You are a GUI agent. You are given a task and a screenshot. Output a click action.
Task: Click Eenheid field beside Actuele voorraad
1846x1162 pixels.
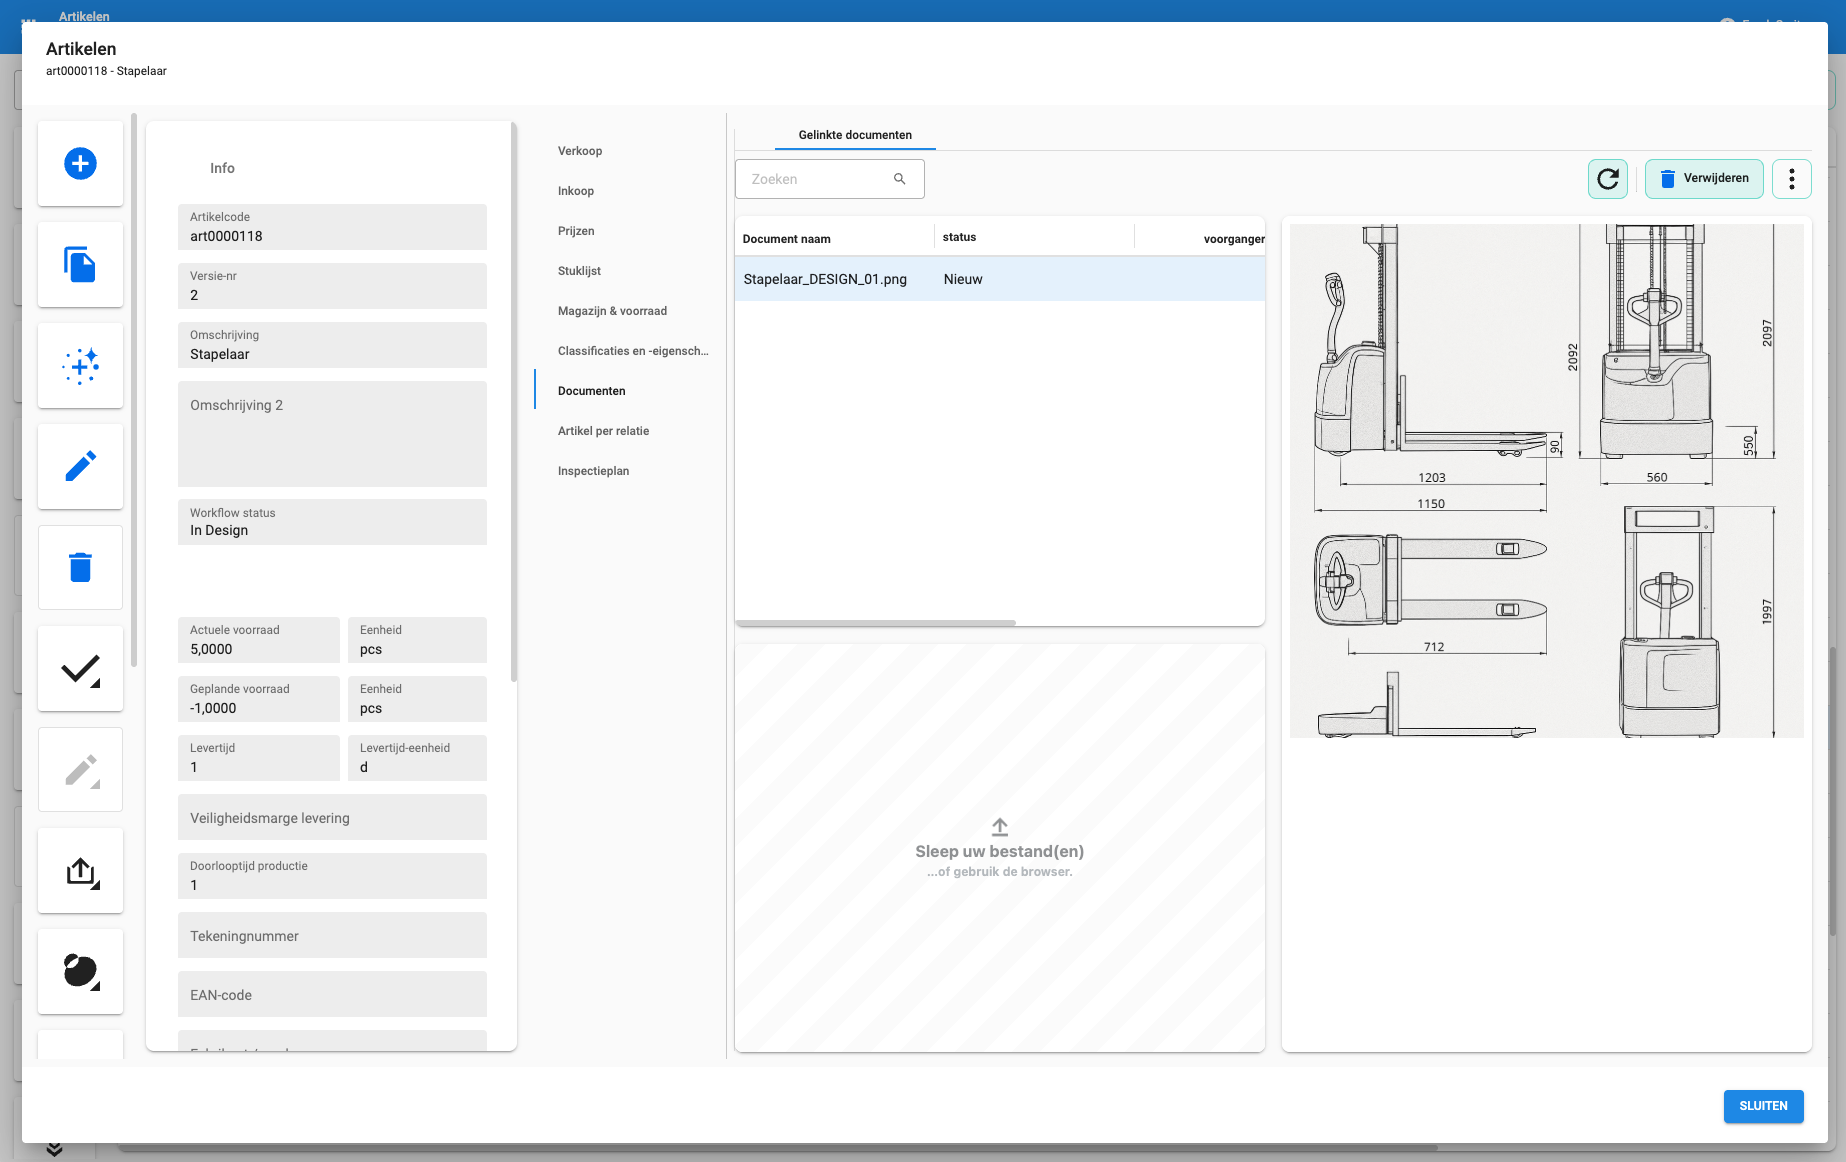coord(417,640)
